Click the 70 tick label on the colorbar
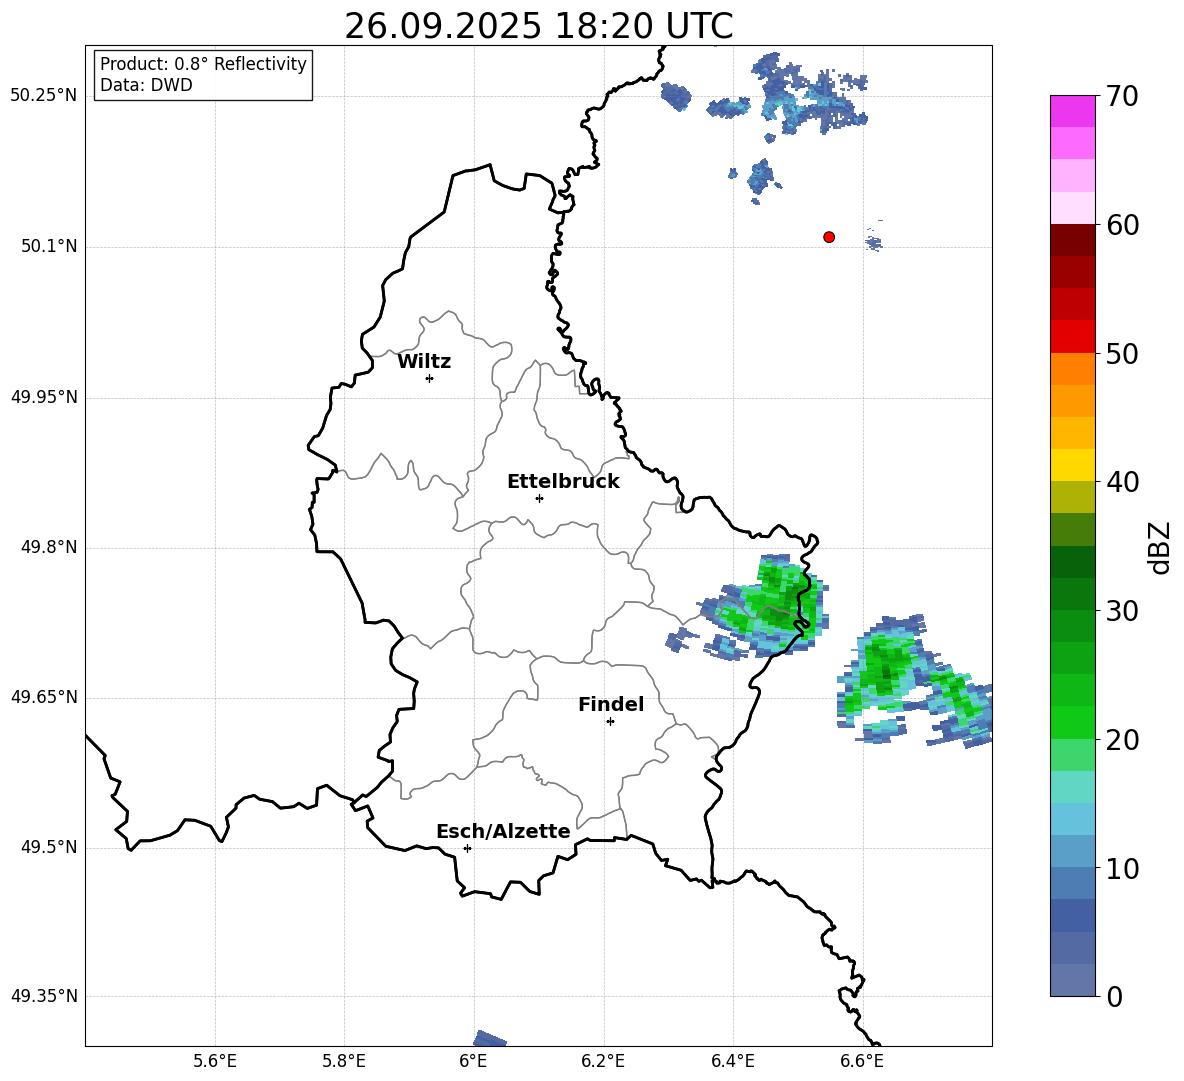Viewport: 1184px width, 1081px height. (x=1122, y=96)
